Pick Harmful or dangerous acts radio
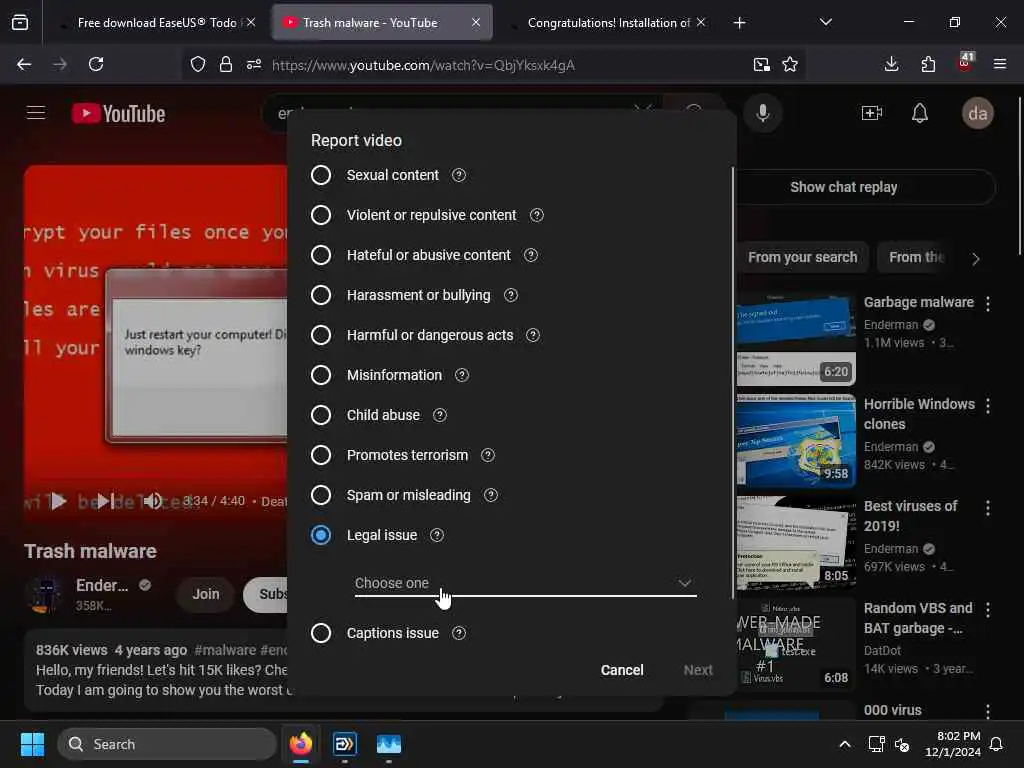1024x768 pixels. [x=321, y=335]
